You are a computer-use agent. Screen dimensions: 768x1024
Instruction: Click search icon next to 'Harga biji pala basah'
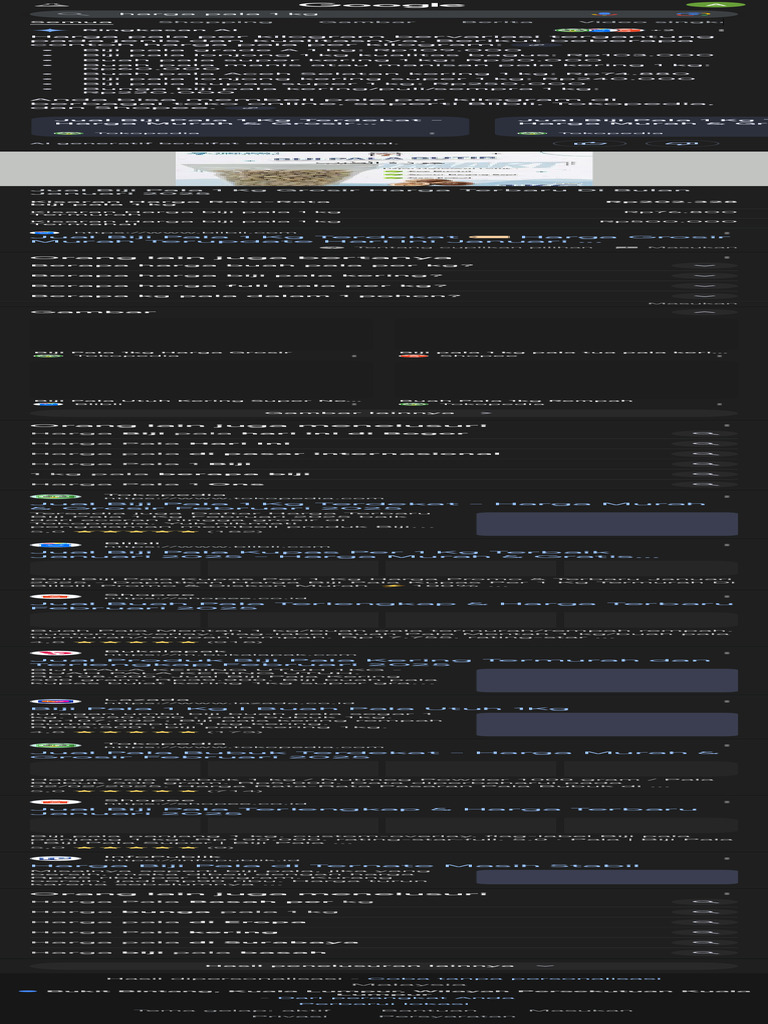point(704,953)
